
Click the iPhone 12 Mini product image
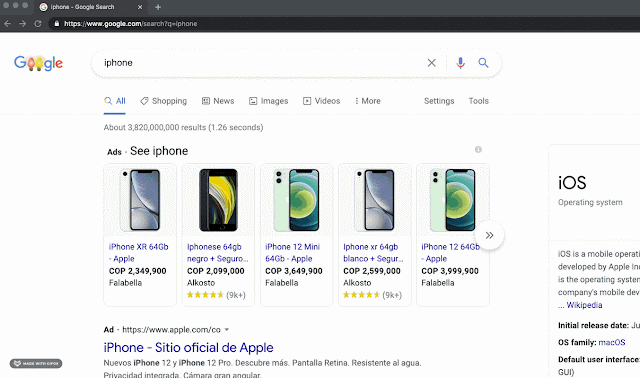coord(297,200)
